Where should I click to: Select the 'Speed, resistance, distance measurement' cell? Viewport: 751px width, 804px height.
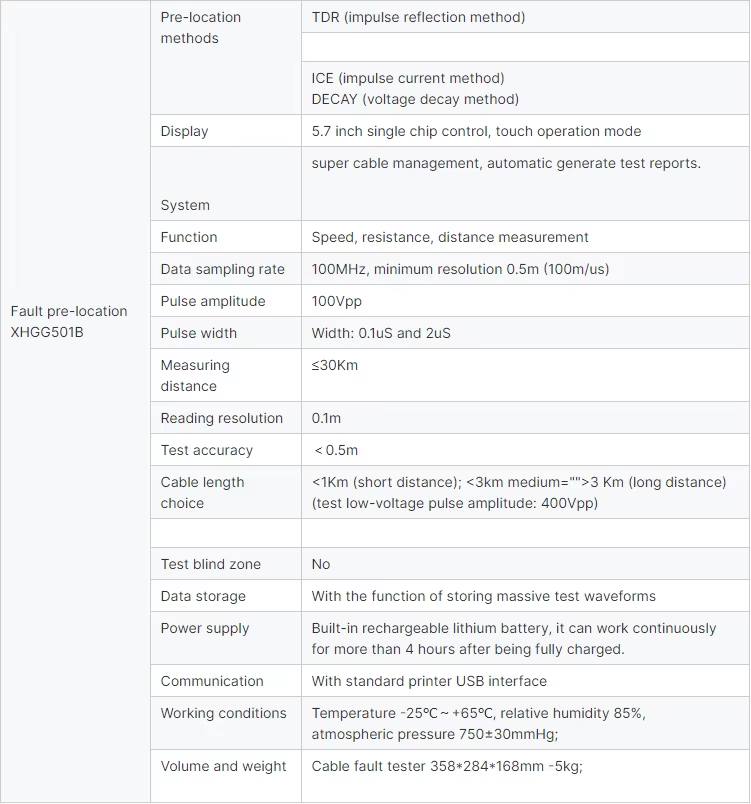click(450, 237)
